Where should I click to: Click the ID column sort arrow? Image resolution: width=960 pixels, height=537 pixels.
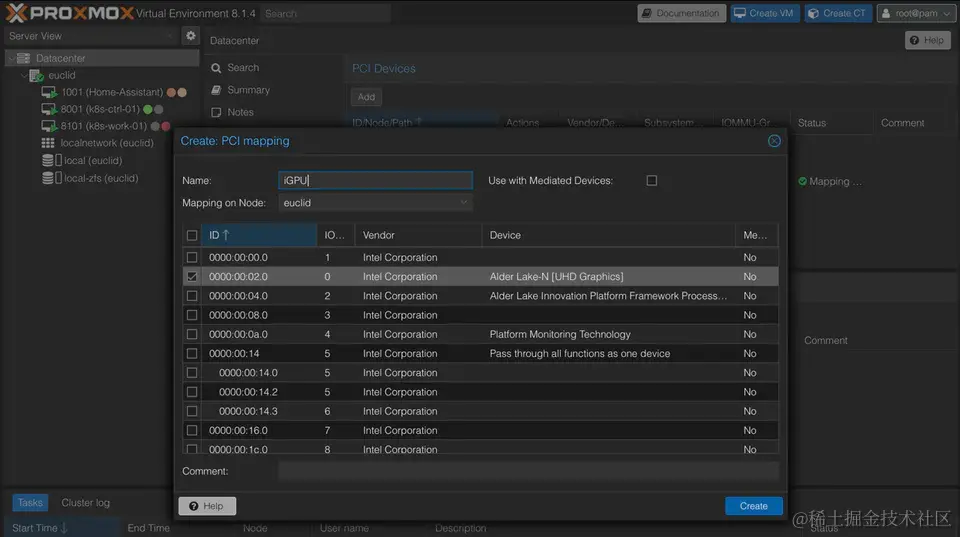pyautogui.click(x=226, y=235)
